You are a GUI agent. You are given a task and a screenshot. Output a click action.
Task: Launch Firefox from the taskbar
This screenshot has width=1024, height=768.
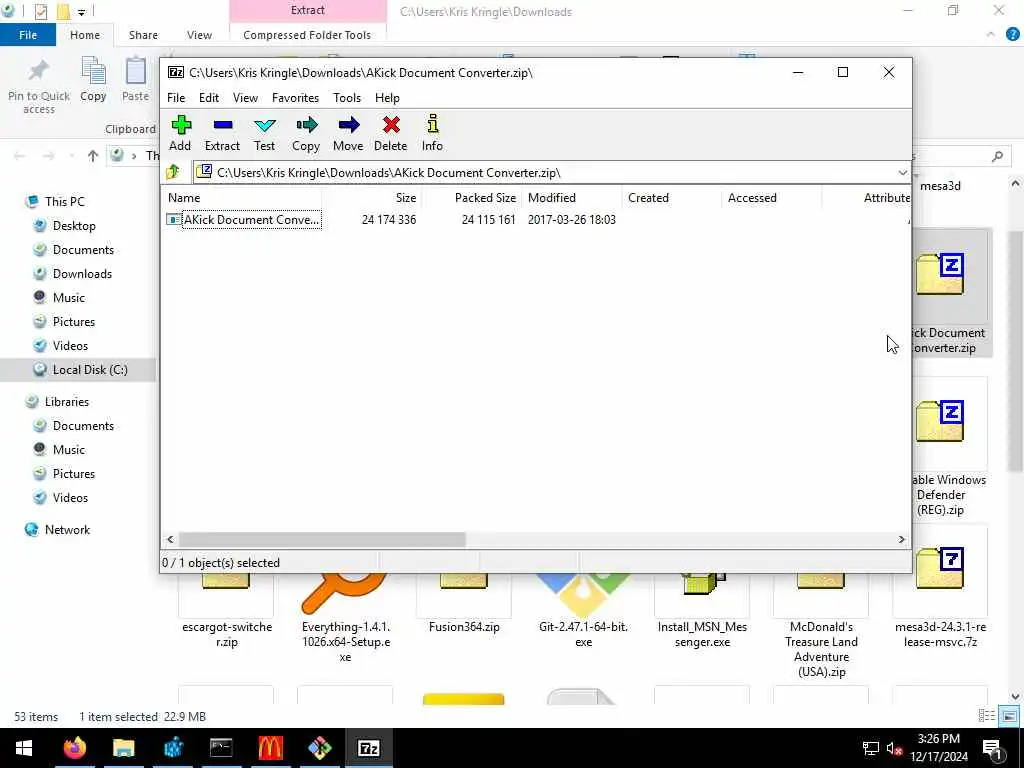pyautogui.click(x=74, y=748)
